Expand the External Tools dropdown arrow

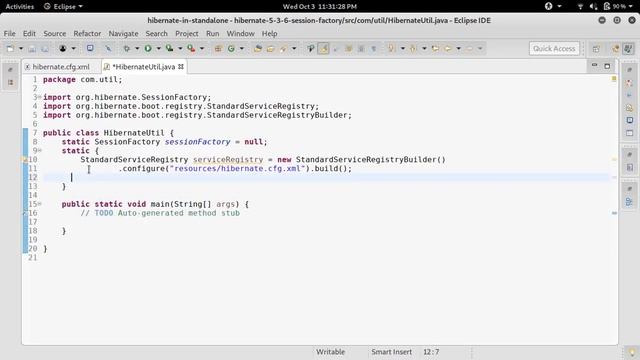[202, 49]
